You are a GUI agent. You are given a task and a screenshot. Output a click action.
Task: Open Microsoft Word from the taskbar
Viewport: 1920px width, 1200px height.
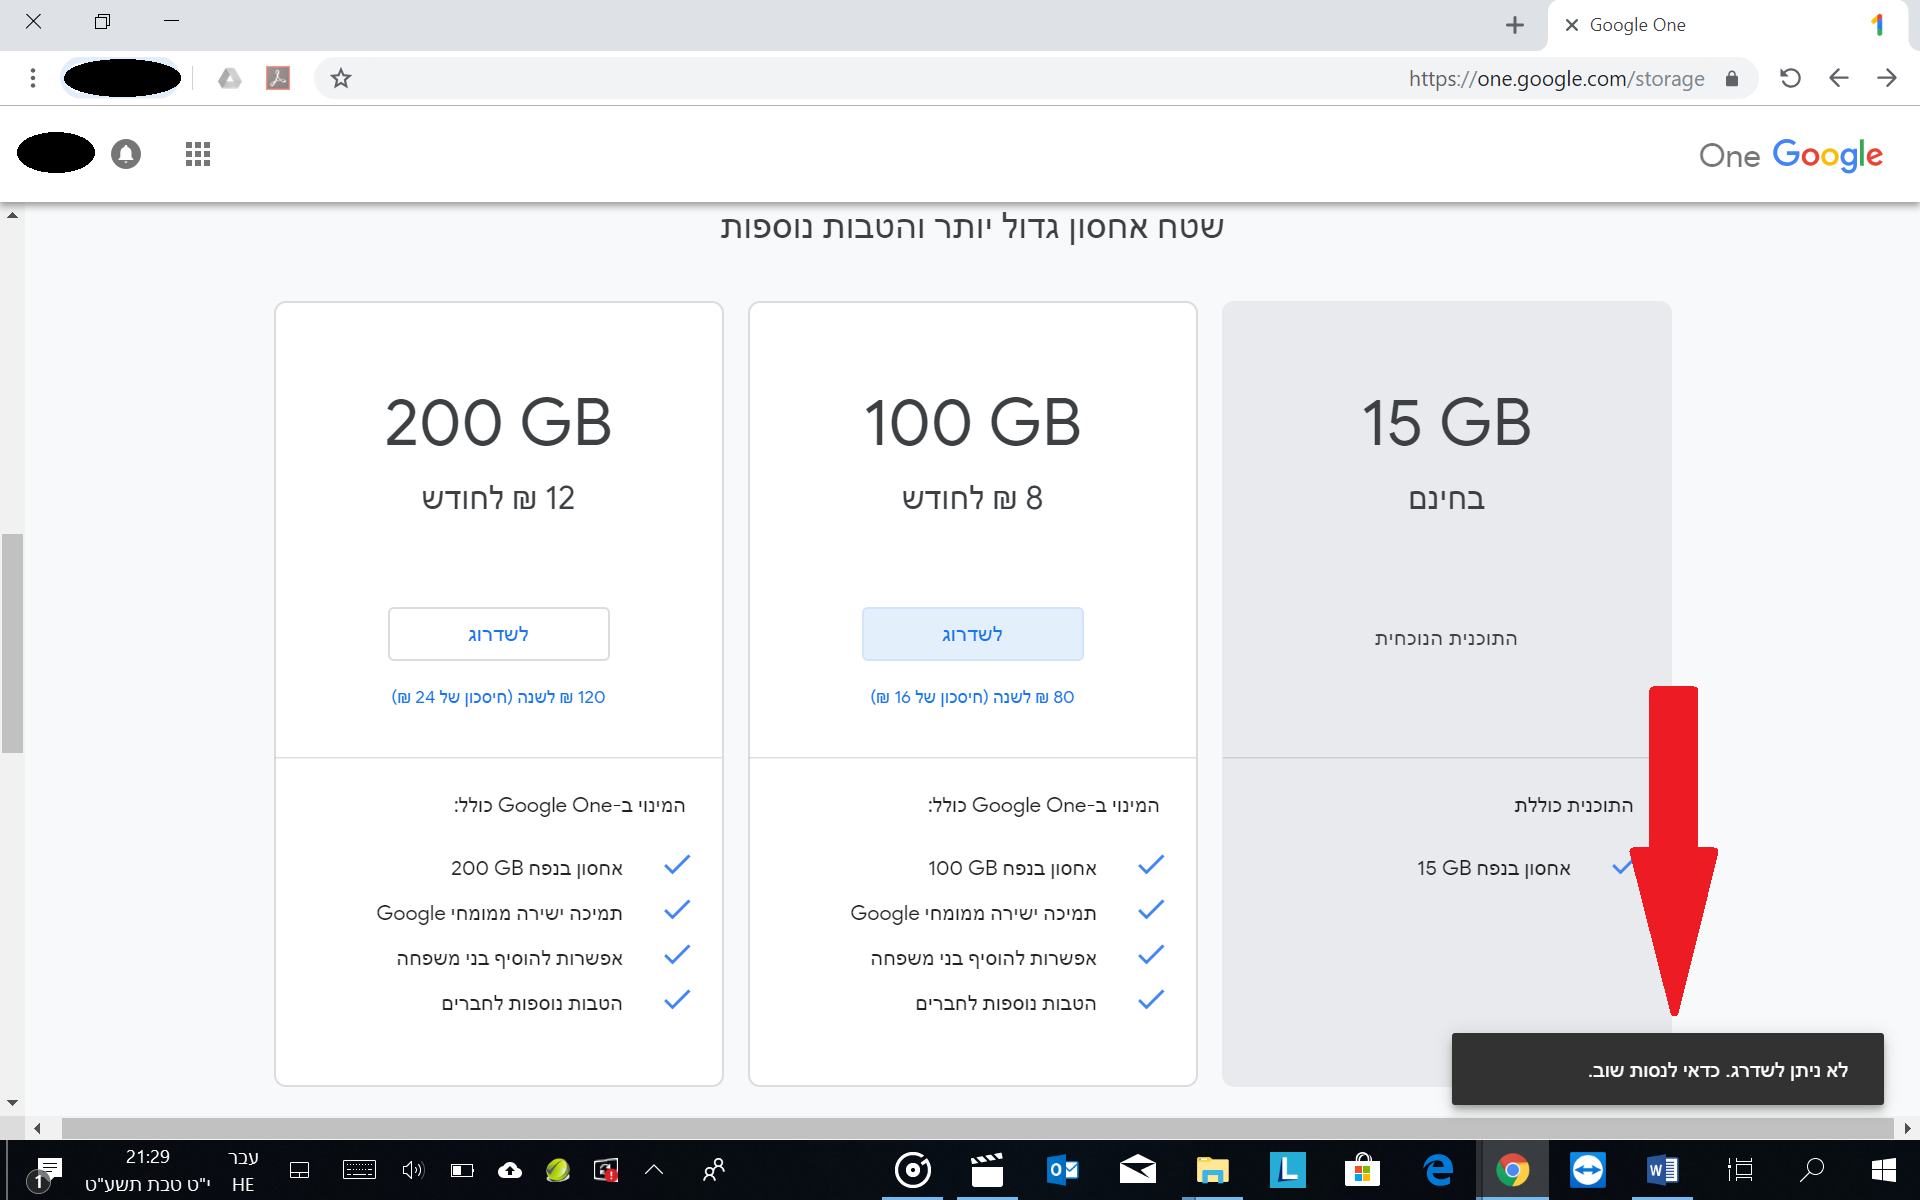[x=1662, y=1169]
